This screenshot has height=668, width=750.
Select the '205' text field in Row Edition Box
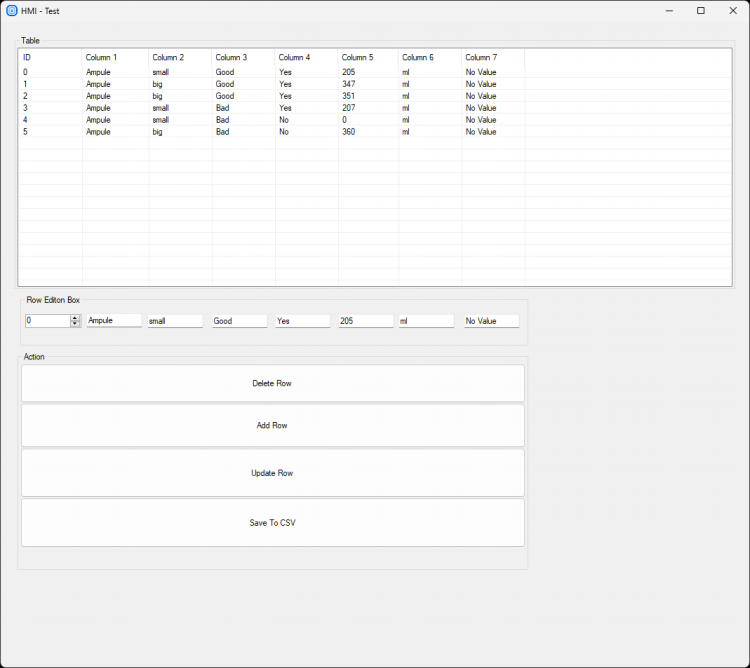point(365,321)
